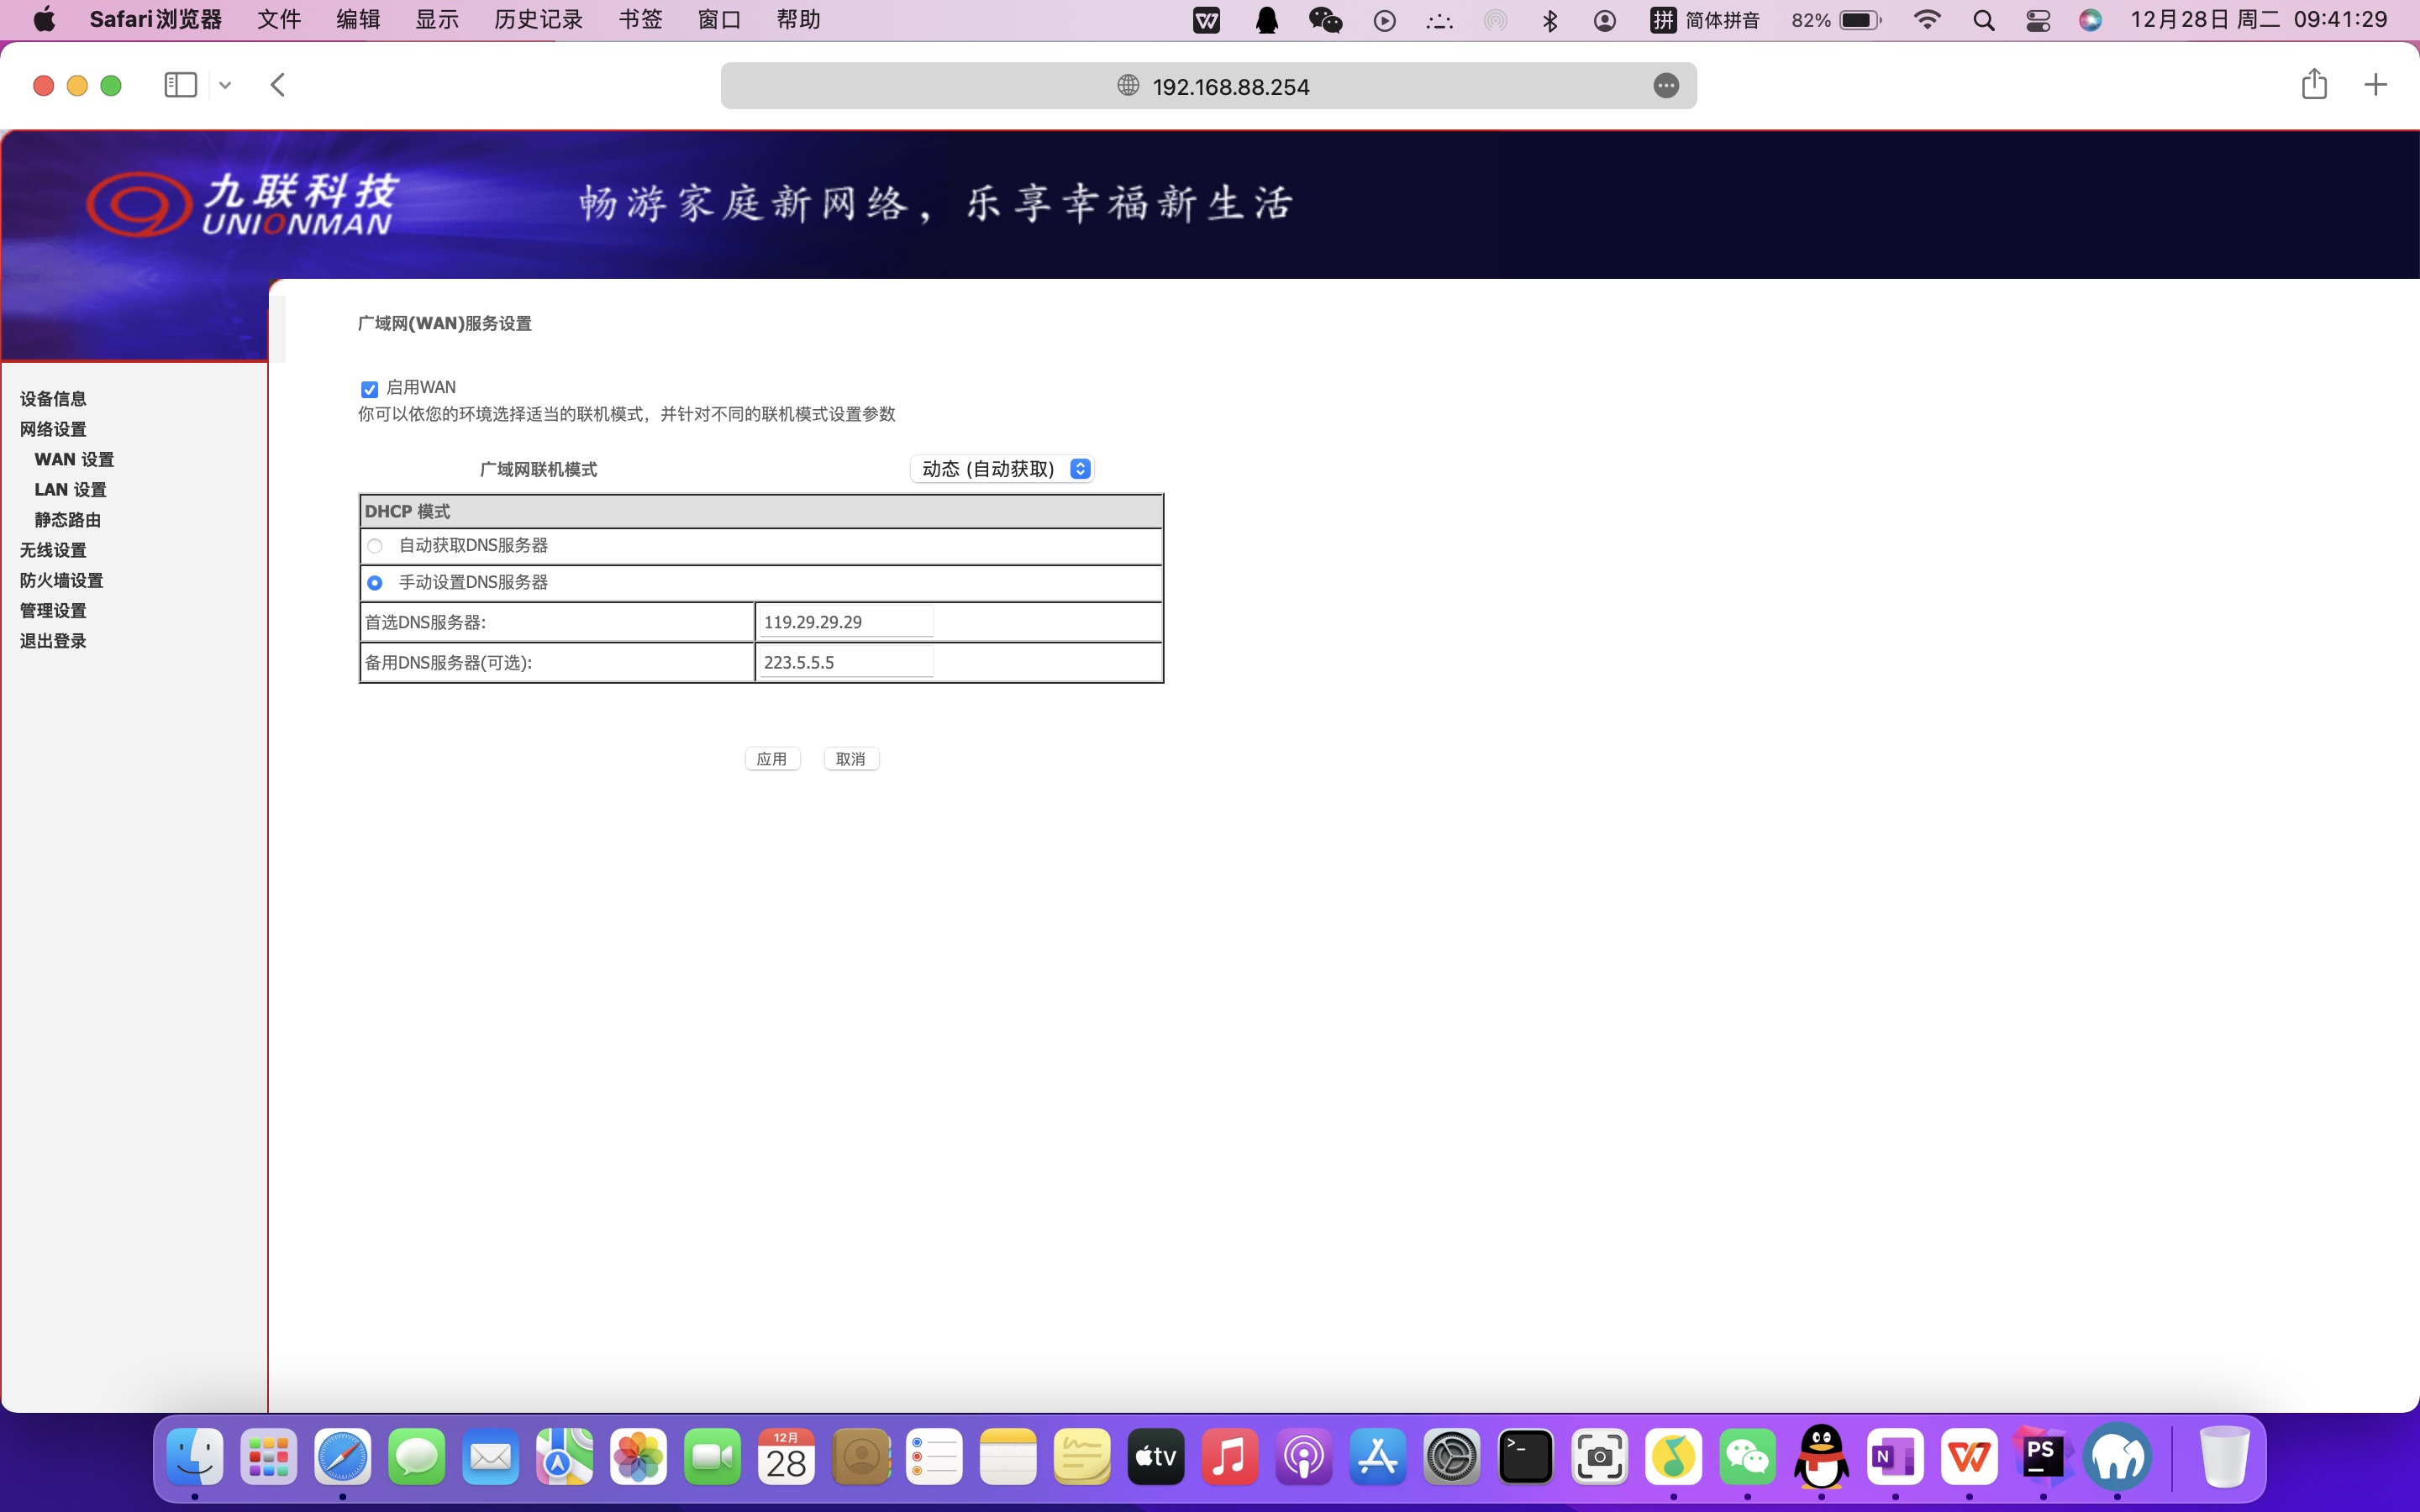Click the page options ellipsis in address bar

(1665, 86)
